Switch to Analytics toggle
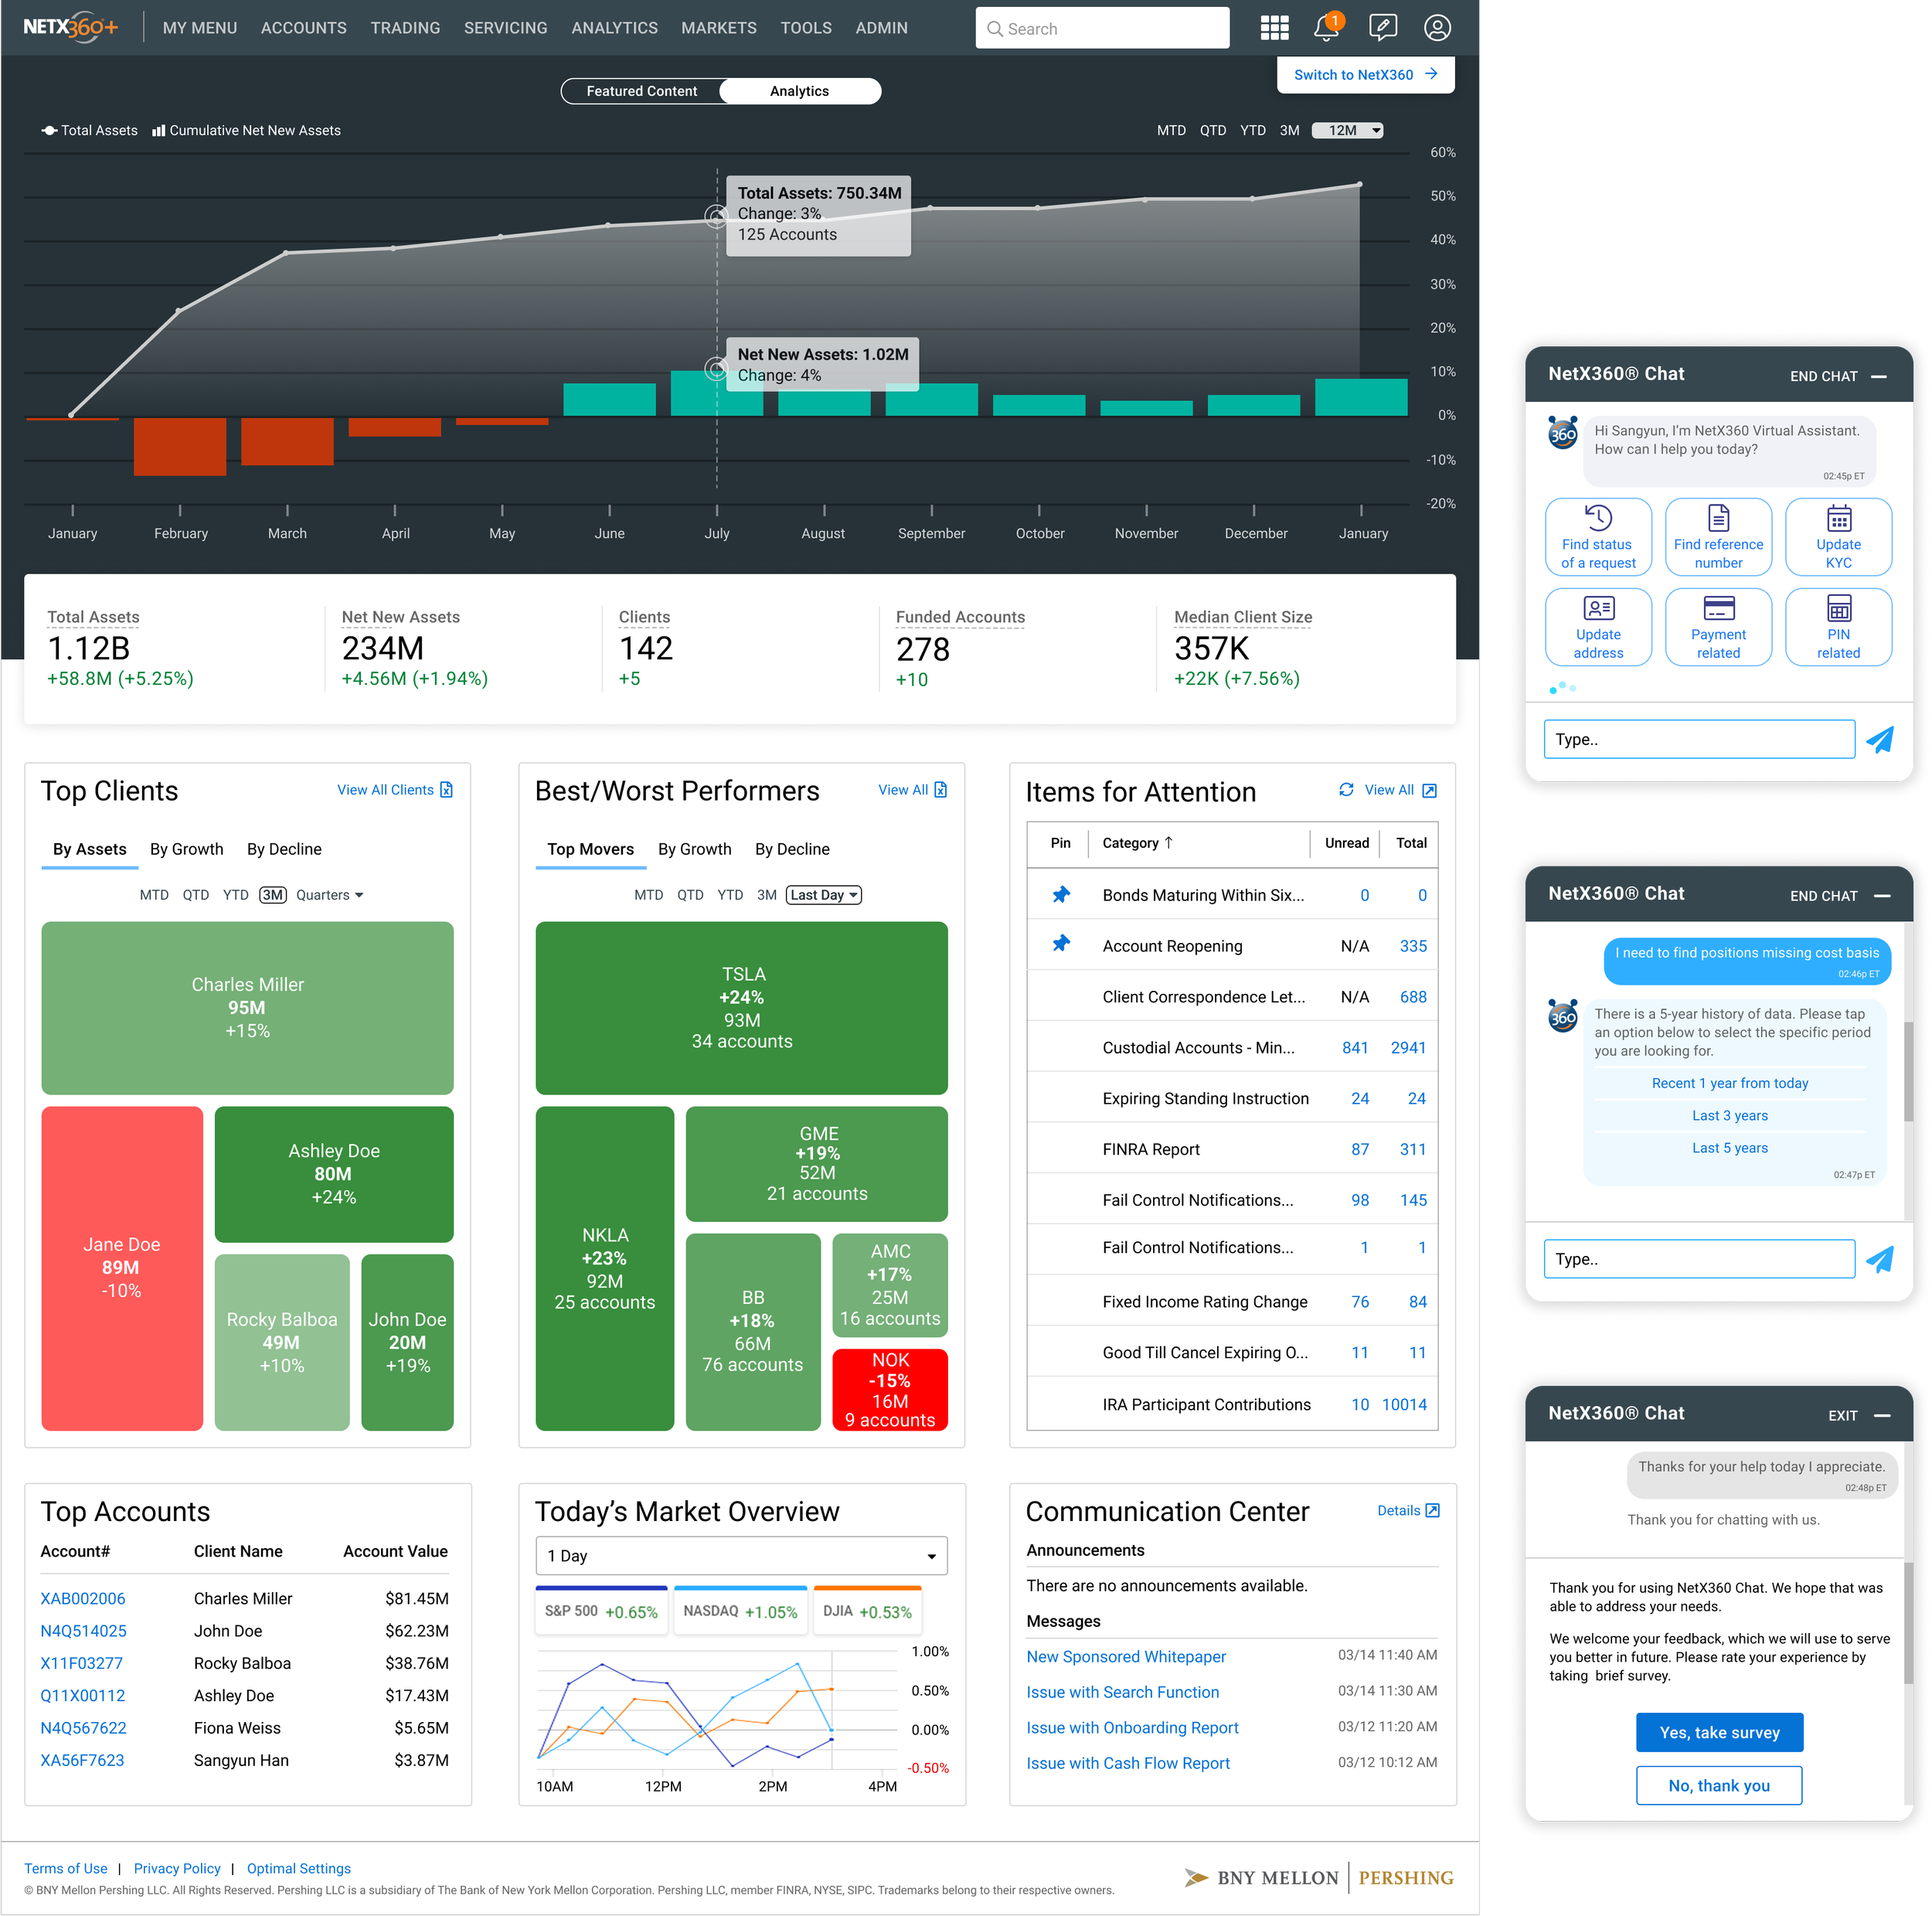The image size is (1932, 1916). (799, 91)
